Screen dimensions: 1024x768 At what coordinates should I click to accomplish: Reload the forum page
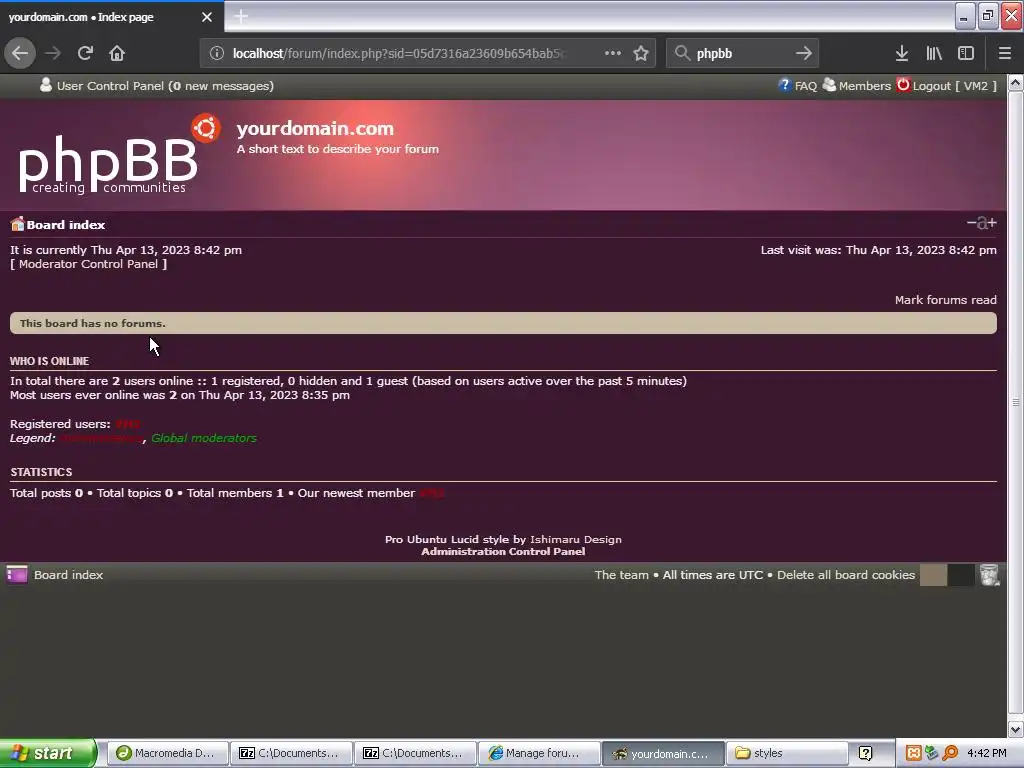point(85,53)
